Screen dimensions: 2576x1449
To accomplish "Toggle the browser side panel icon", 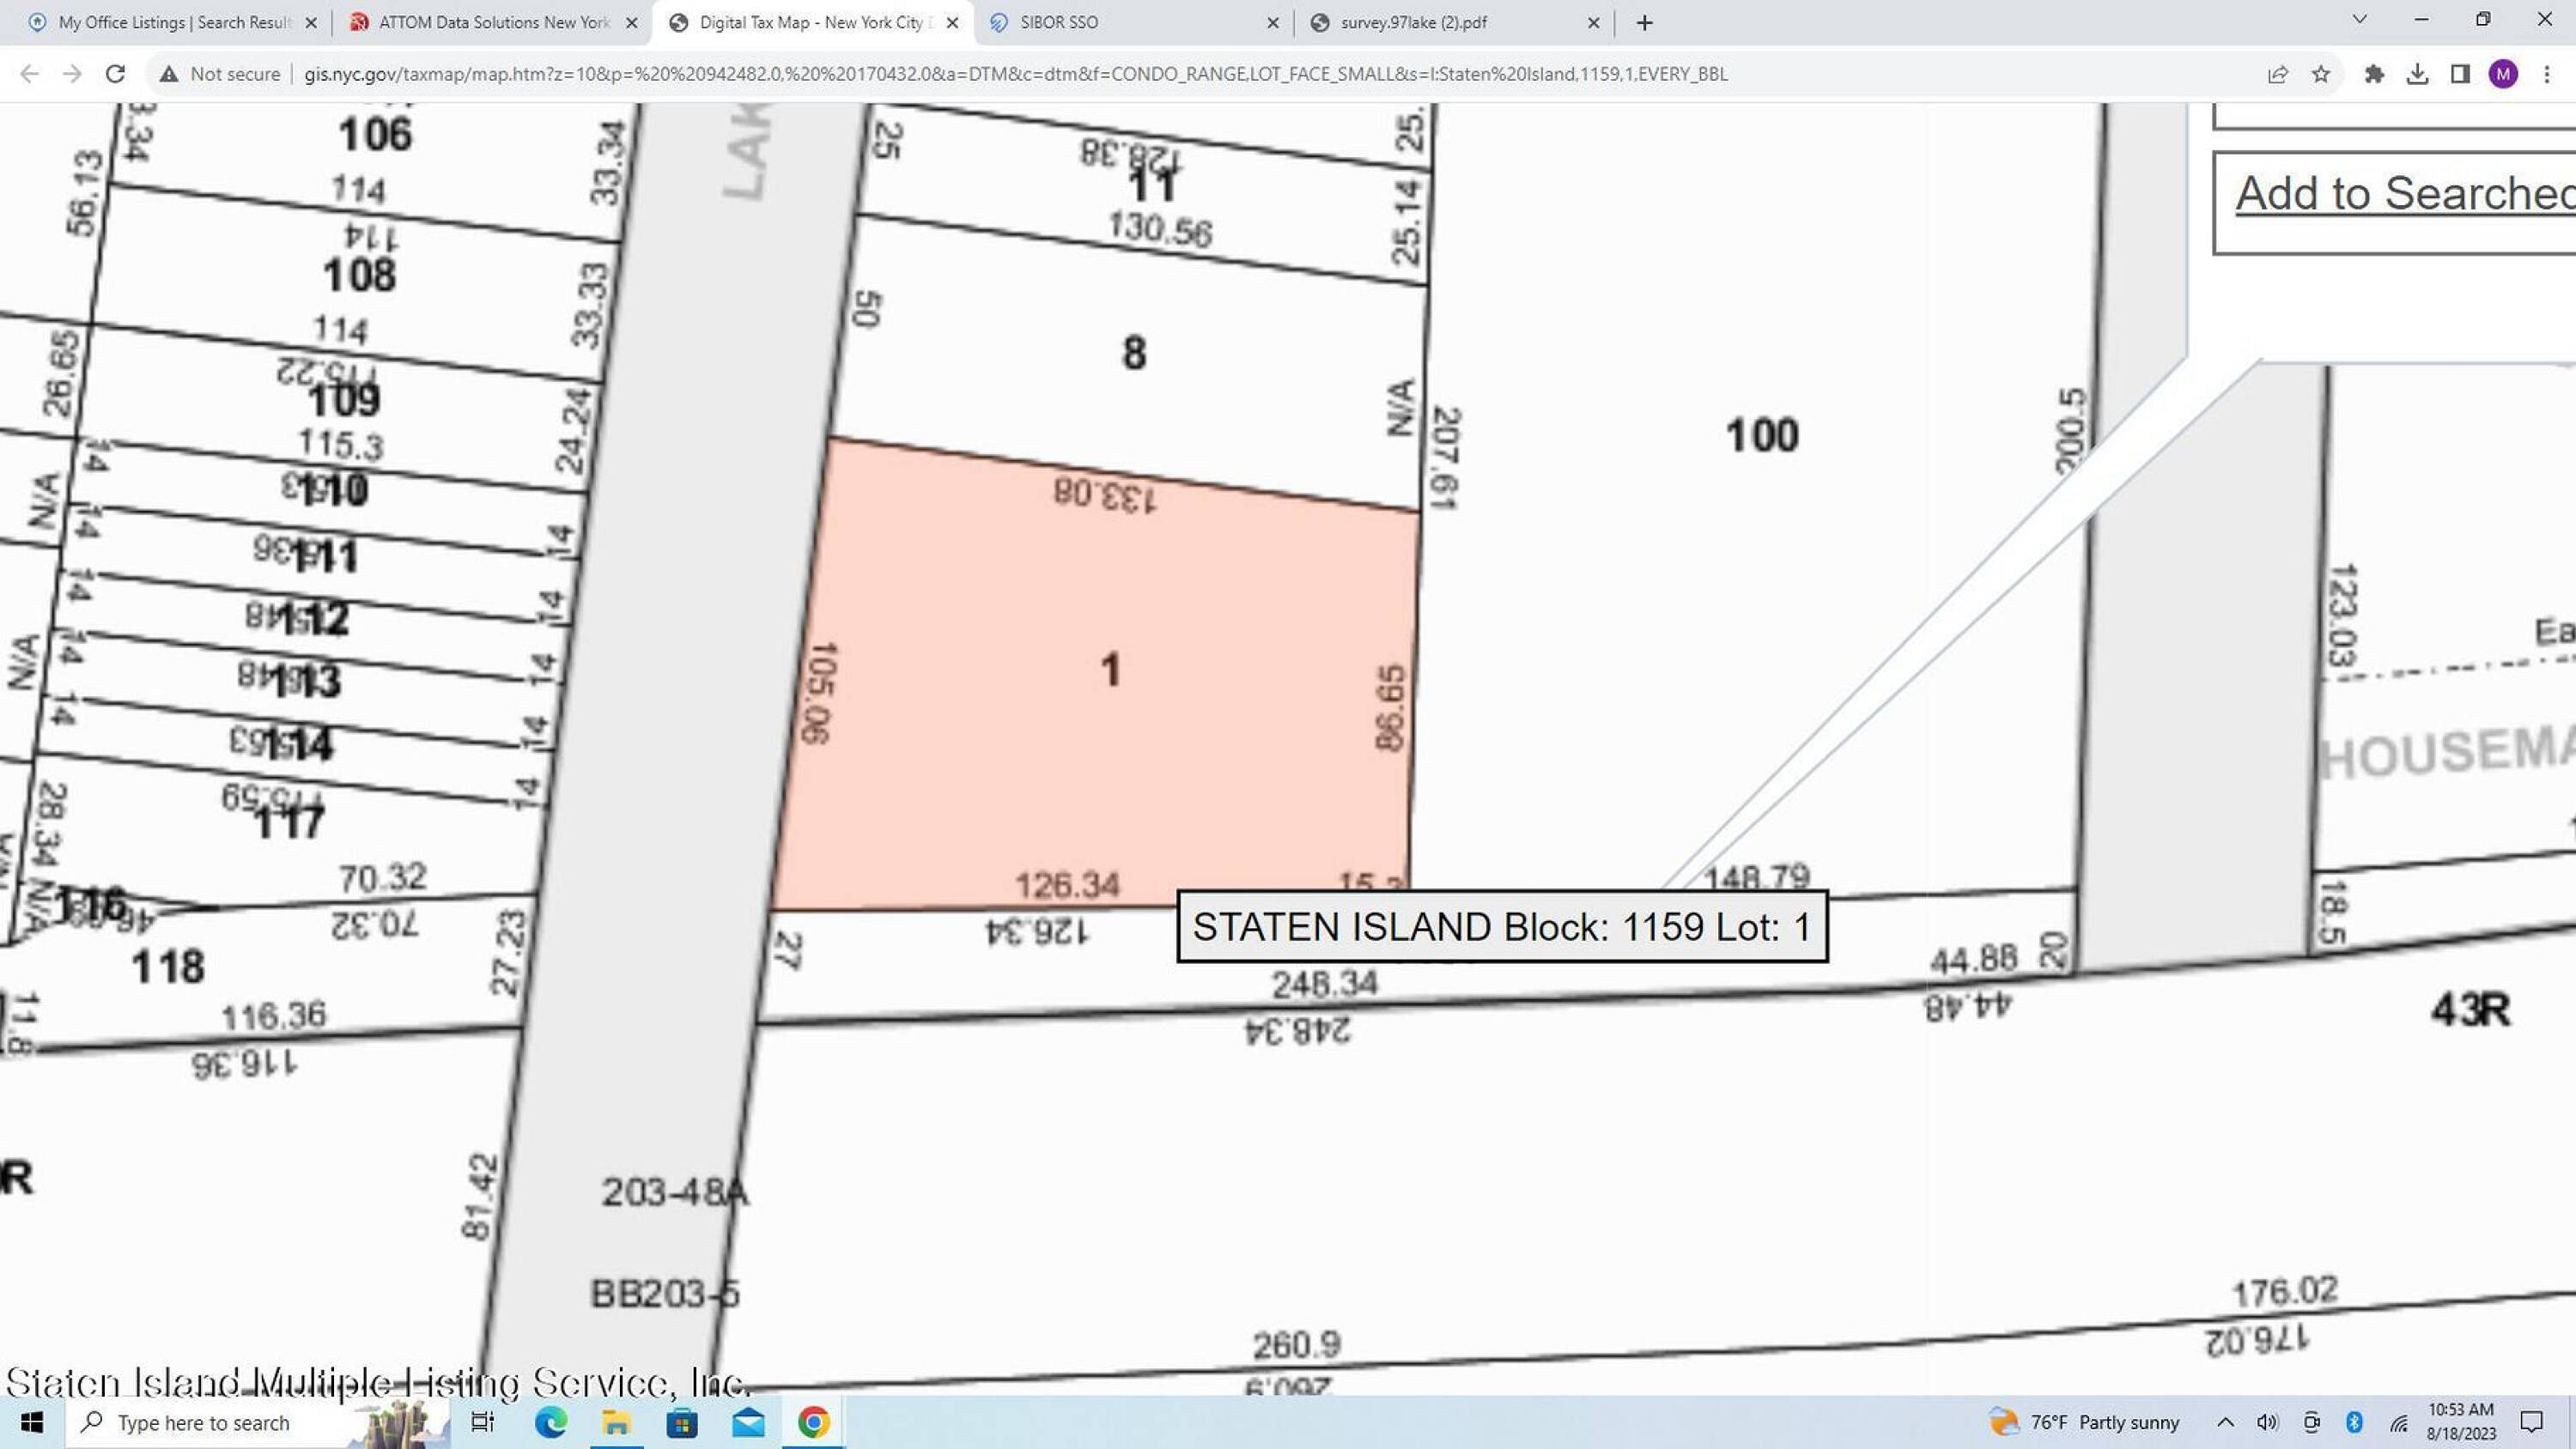I will 2460,74.
